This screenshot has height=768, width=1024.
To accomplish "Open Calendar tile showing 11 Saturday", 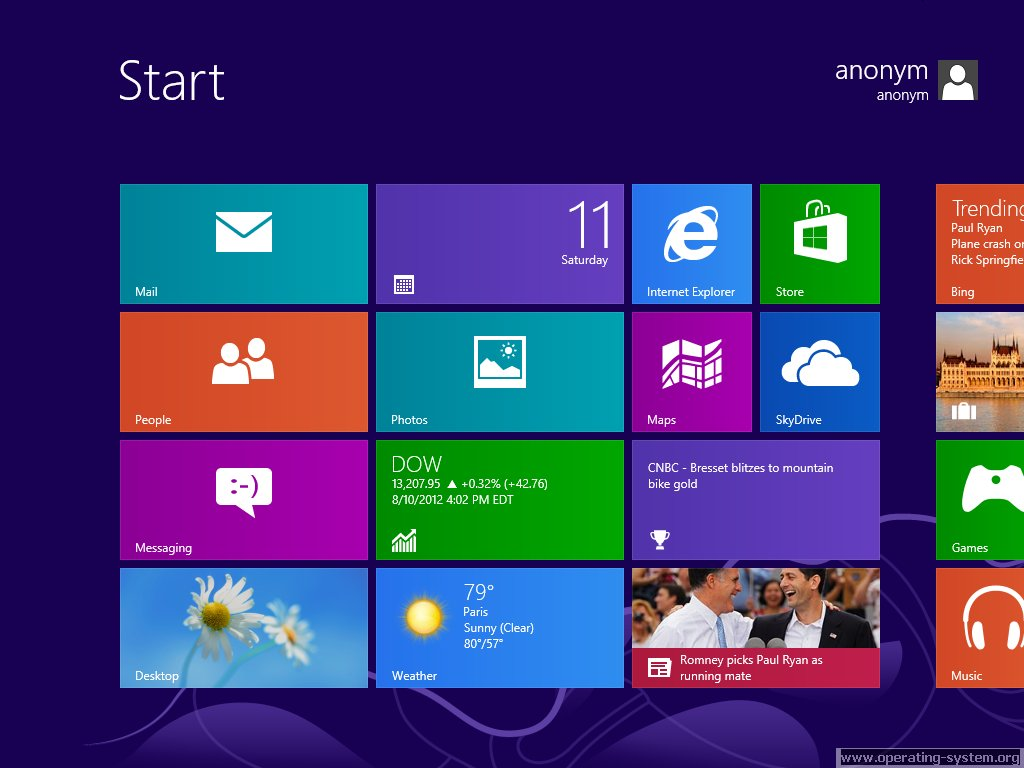I will point(499,243).
